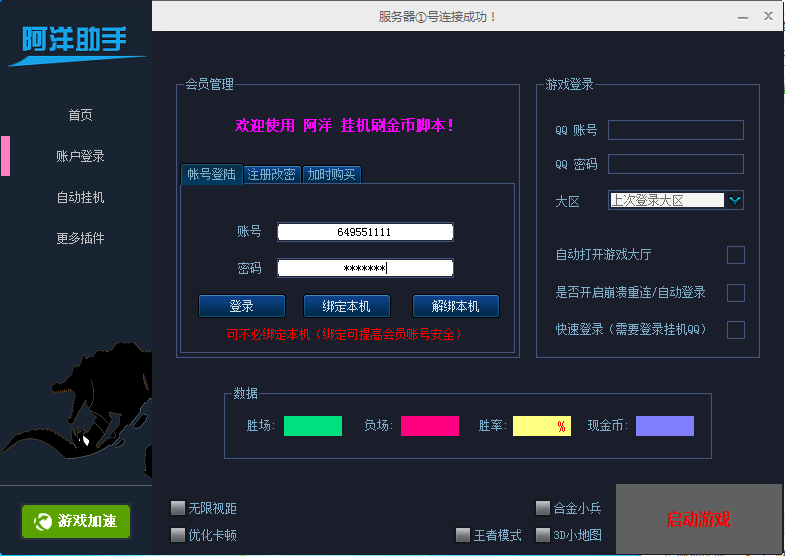This screenshot has width=785, height=556.
Task: Click the 登录 button
Action: click(242, 306)
